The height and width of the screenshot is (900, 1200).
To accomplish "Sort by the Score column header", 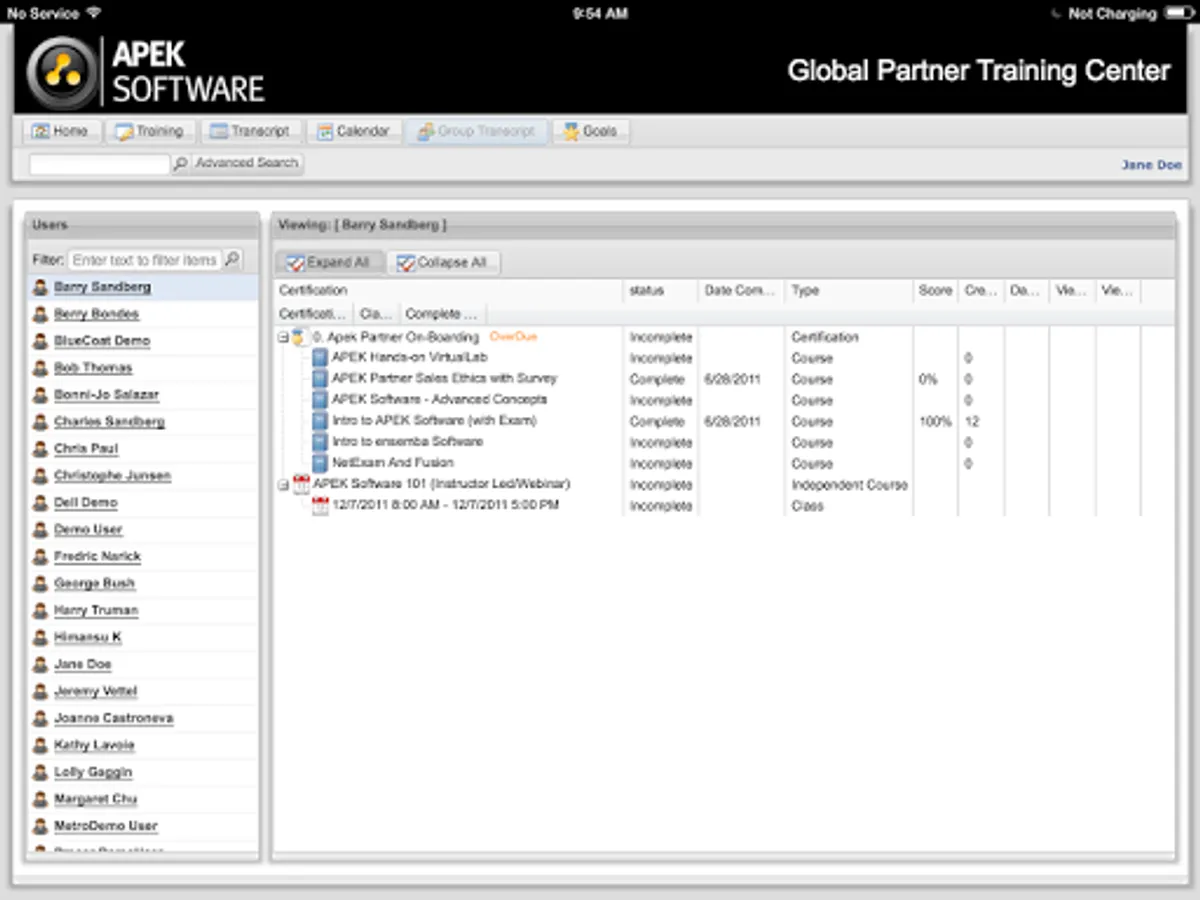I will pyautogui.click(x=935, y=291).
